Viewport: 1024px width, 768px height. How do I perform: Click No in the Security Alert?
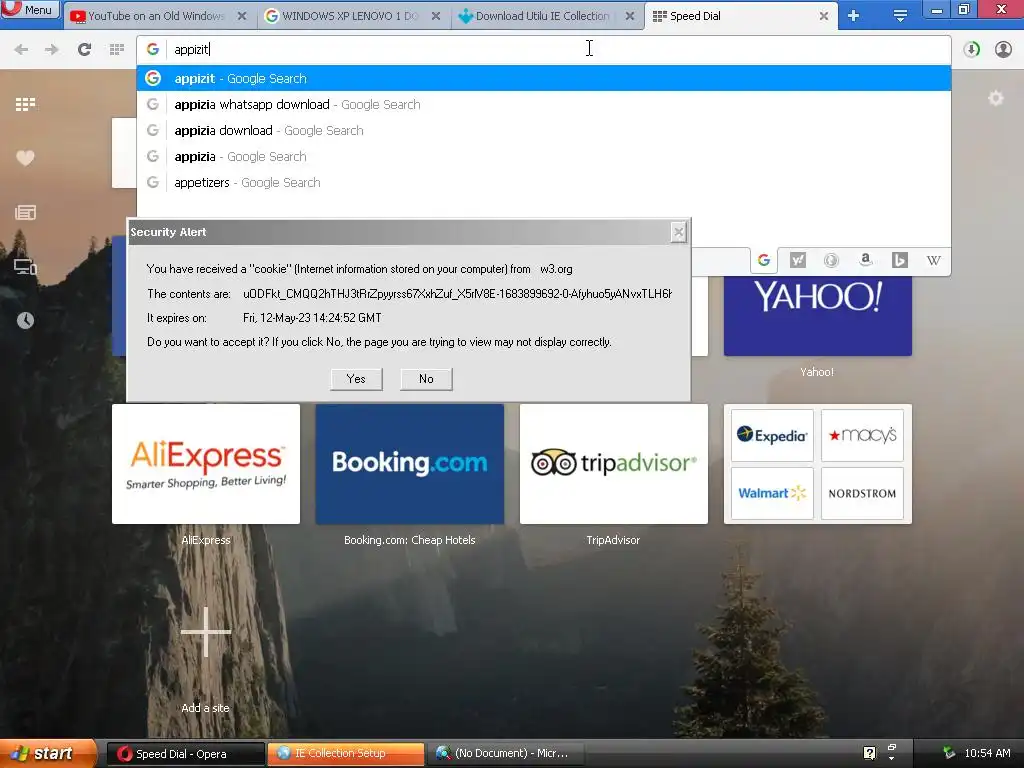coord(426,379)
